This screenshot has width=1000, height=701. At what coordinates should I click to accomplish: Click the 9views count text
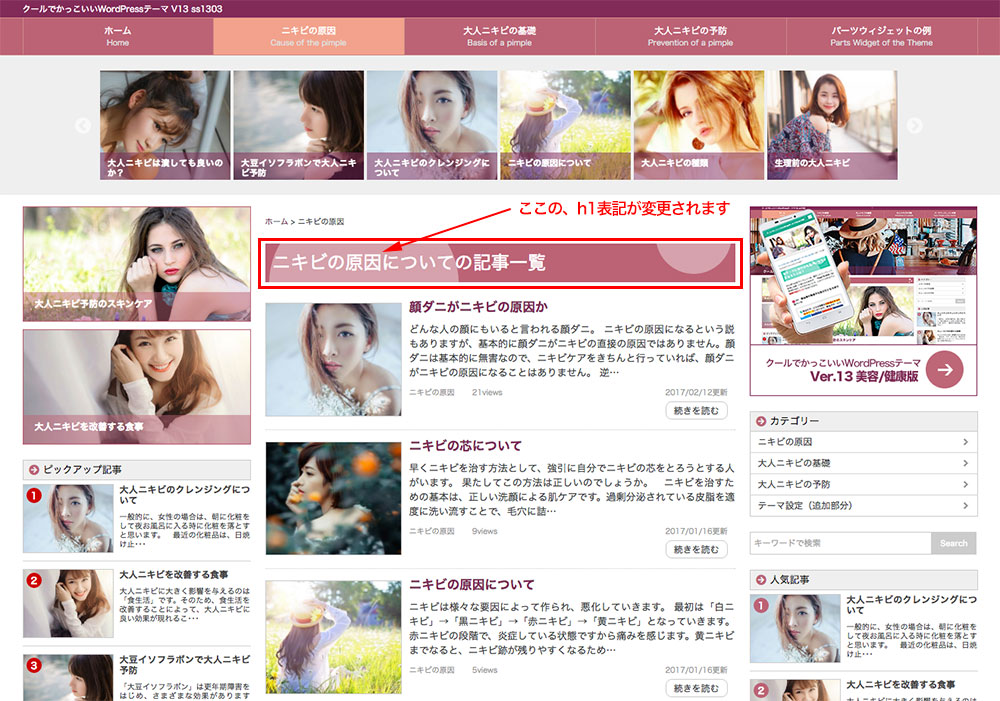[485, 531]
